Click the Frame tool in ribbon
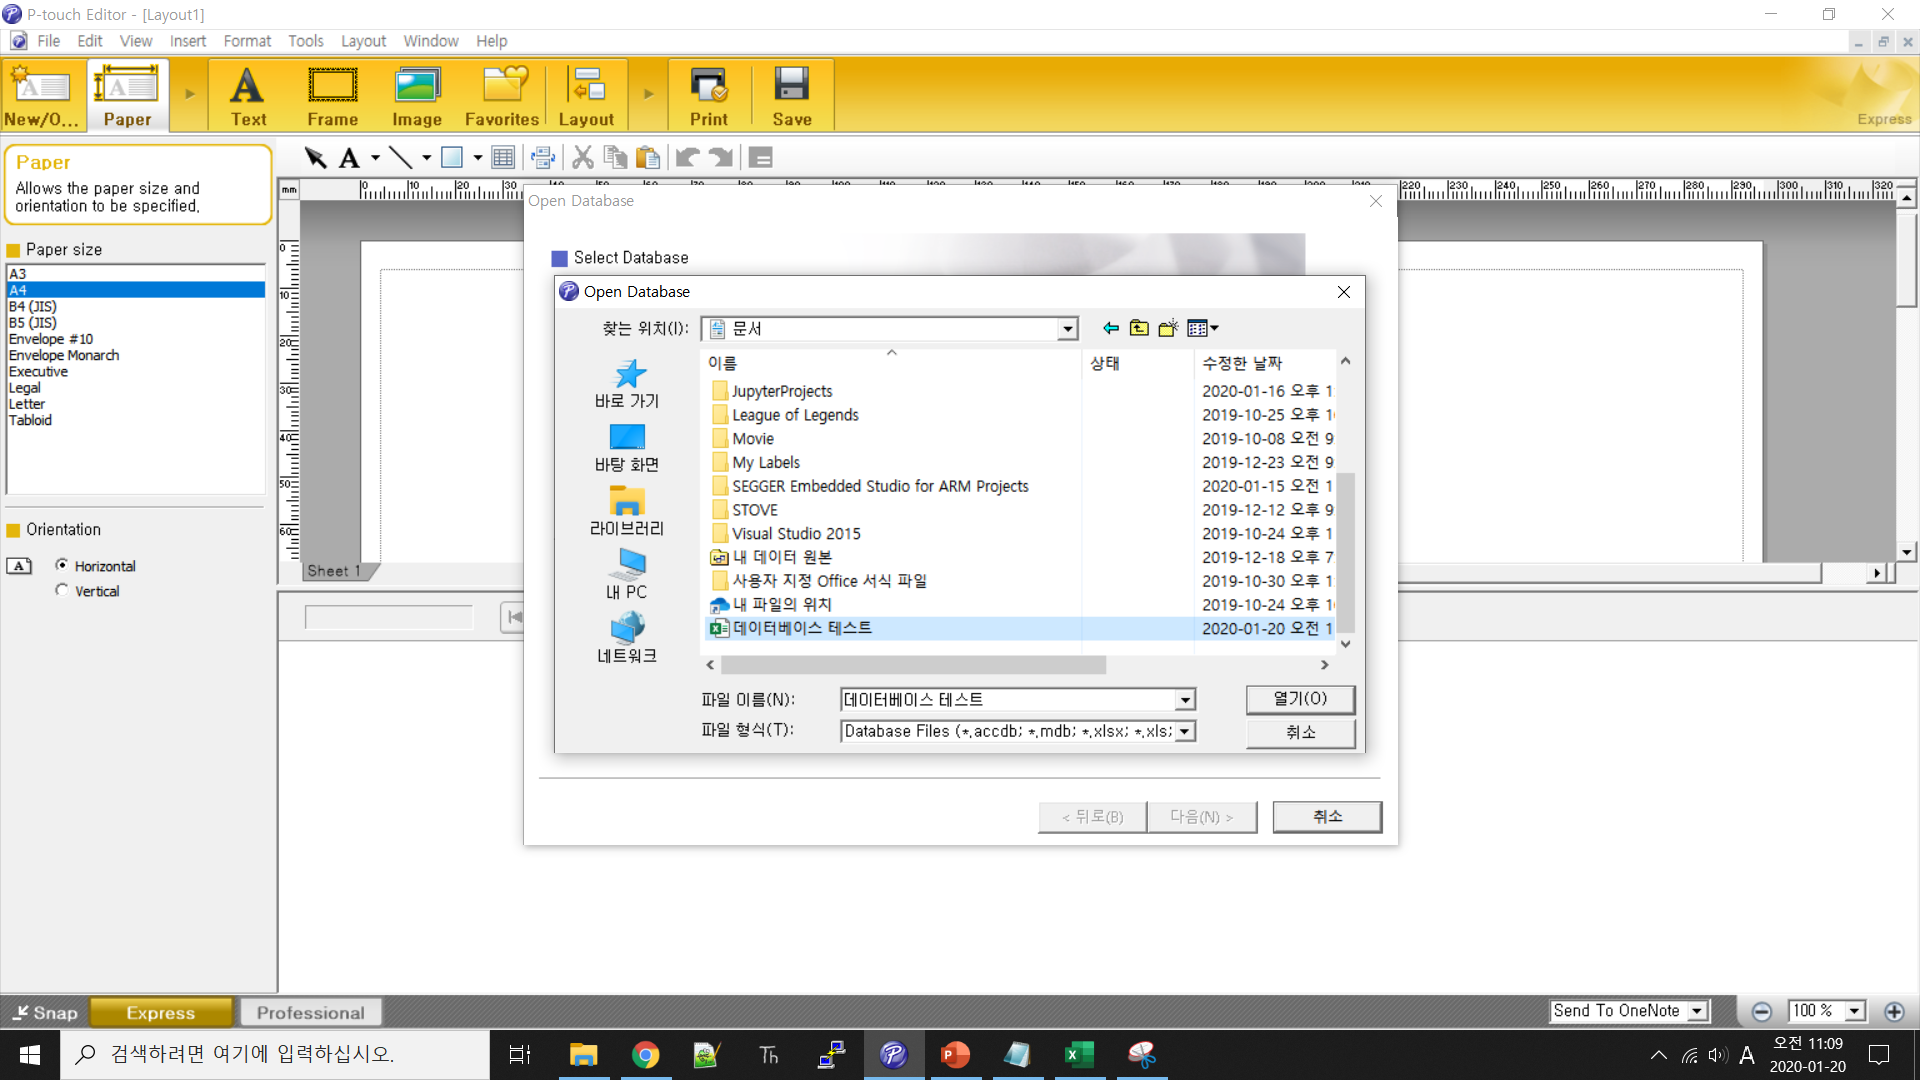This screenshot has width=1920, height=1080. pos(332,96)
